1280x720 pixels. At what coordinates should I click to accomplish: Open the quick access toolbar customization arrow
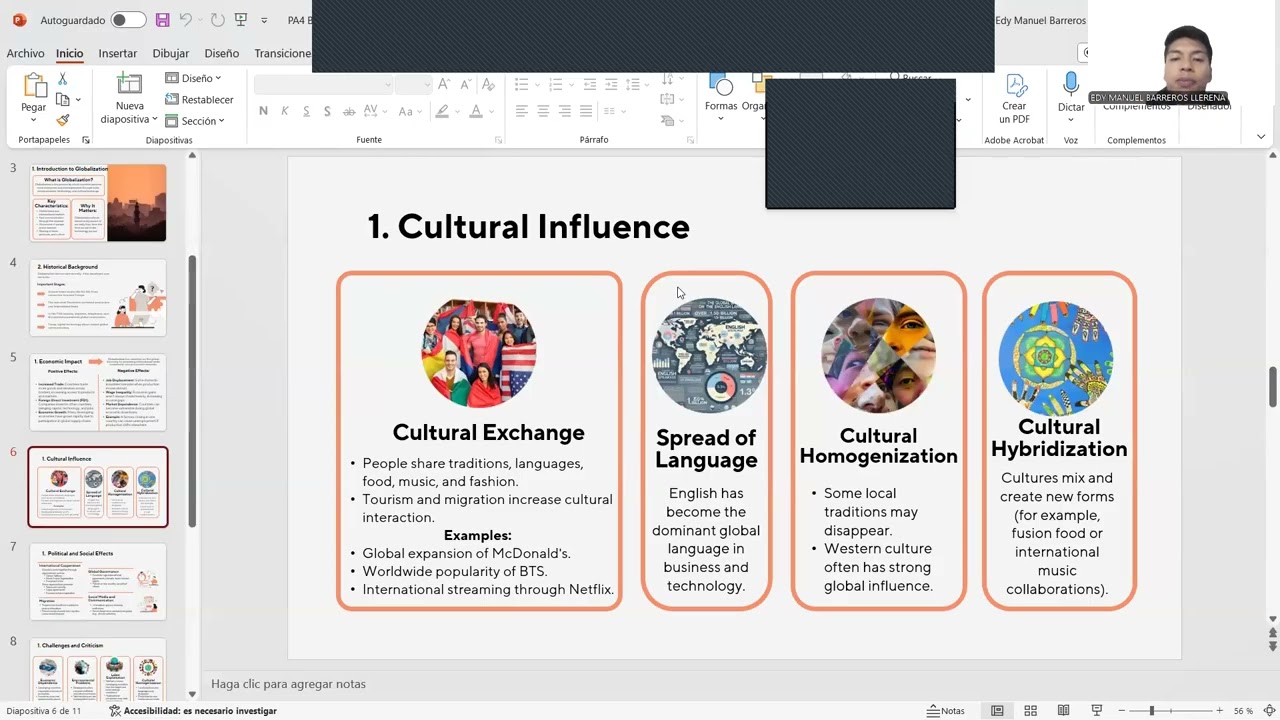pyautogui.click(x=264, y=20)
